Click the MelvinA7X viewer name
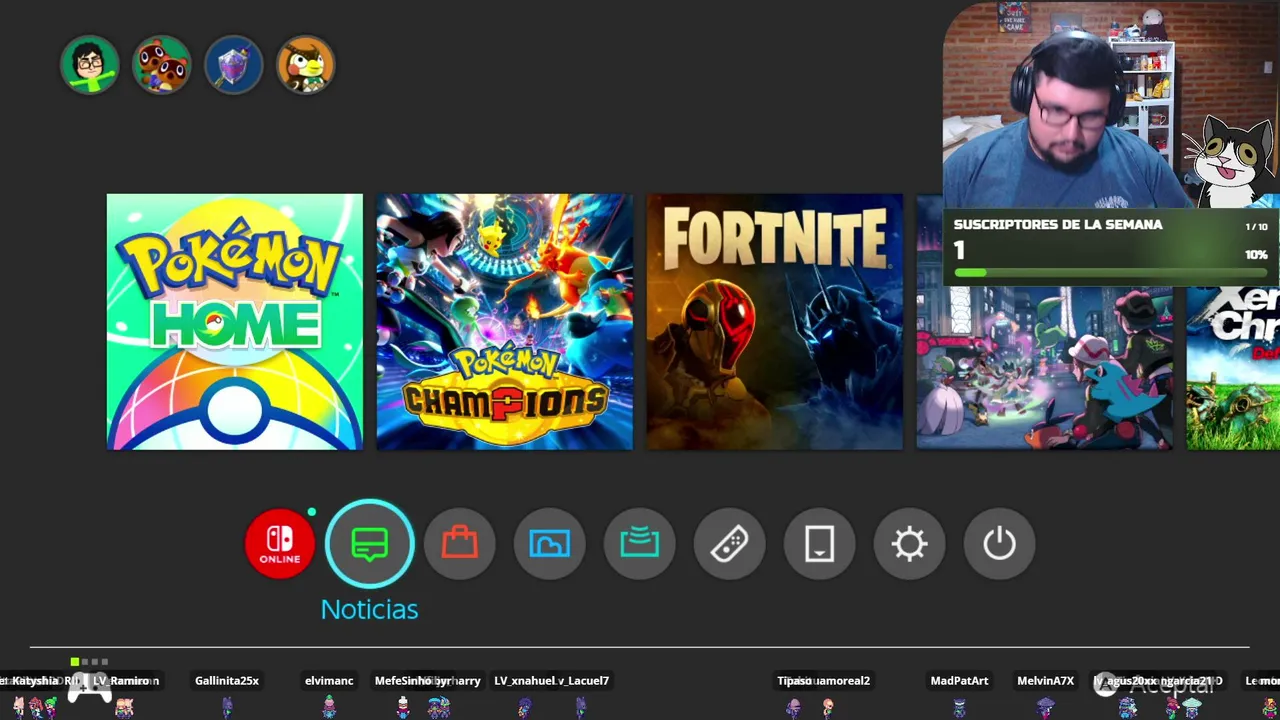 tap(1045, 681)
